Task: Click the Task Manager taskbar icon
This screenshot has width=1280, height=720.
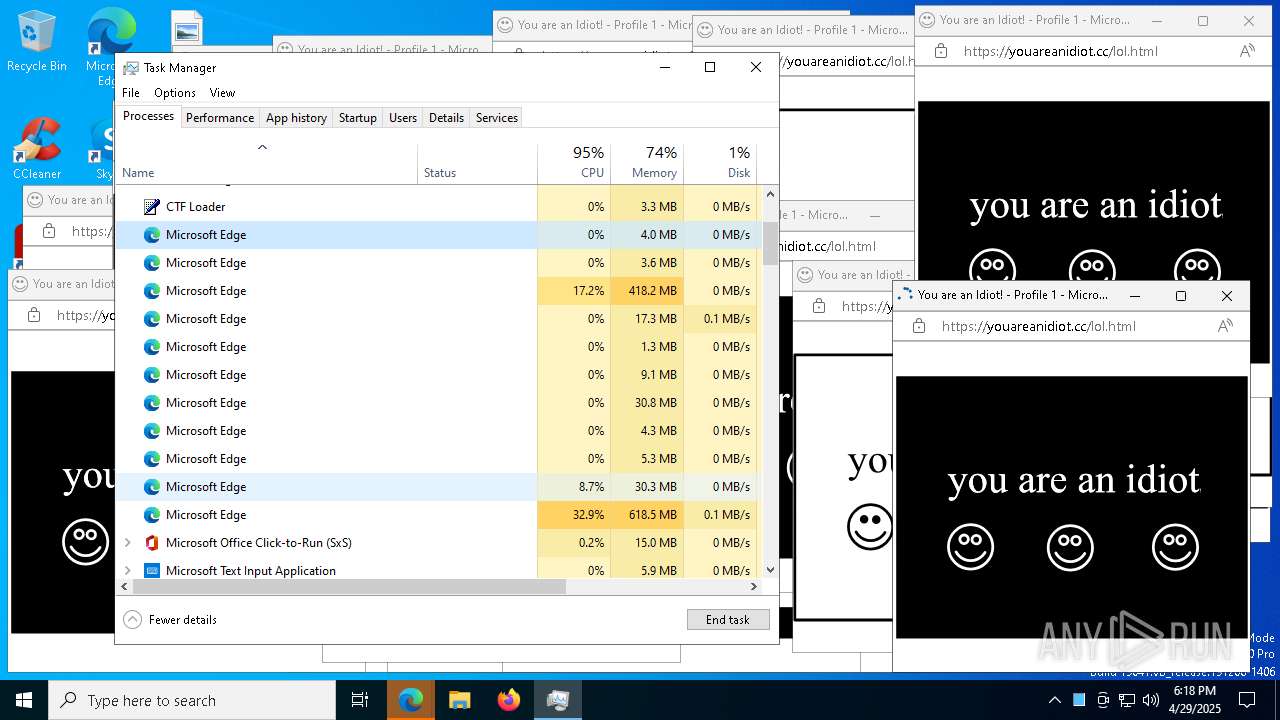Action: [558, 700]
